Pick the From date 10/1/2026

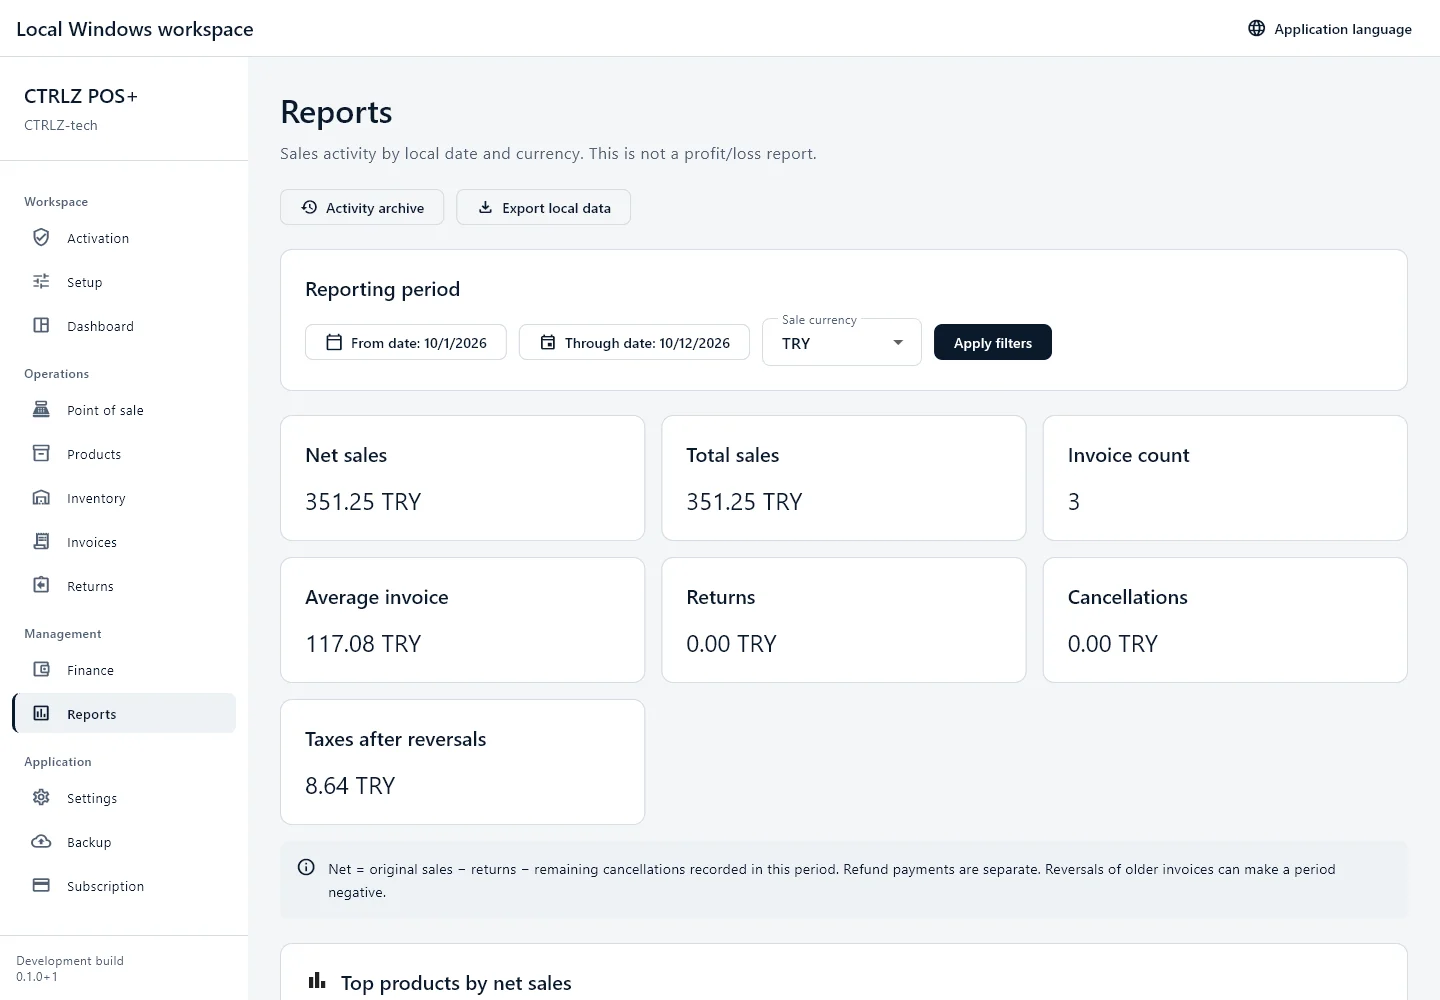coord(406,343)
